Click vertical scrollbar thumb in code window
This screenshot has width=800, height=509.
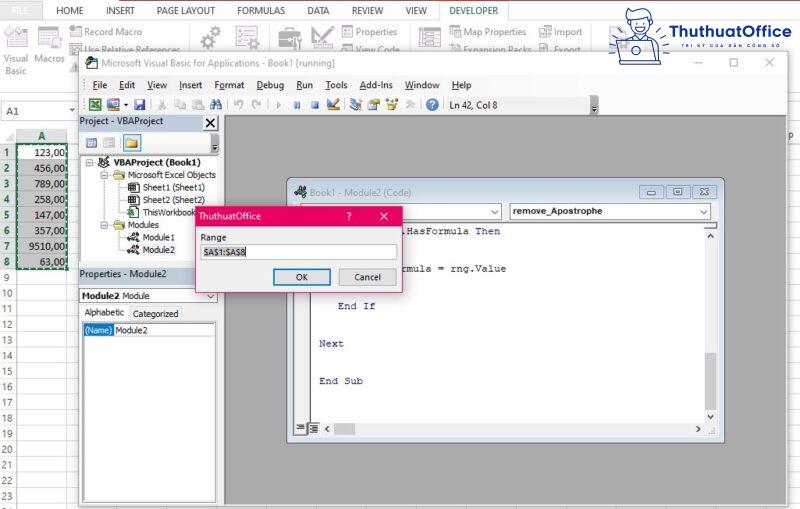tap(710, 380)
